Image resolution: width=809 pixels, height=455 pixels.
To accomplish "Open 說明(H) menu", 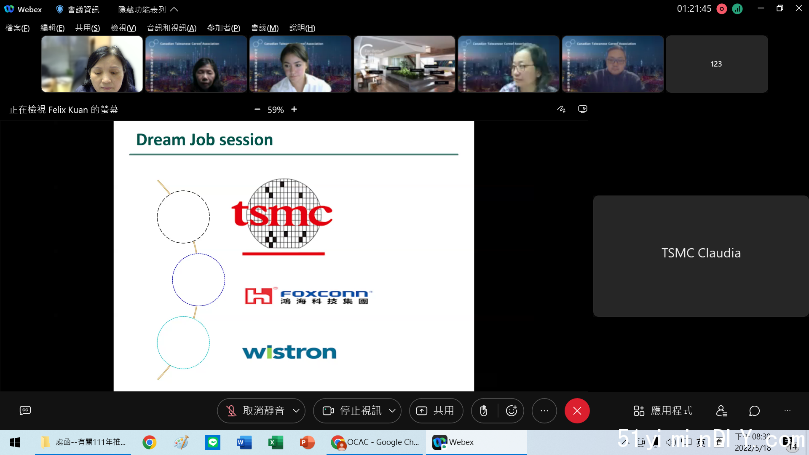I will pos(302,28).
